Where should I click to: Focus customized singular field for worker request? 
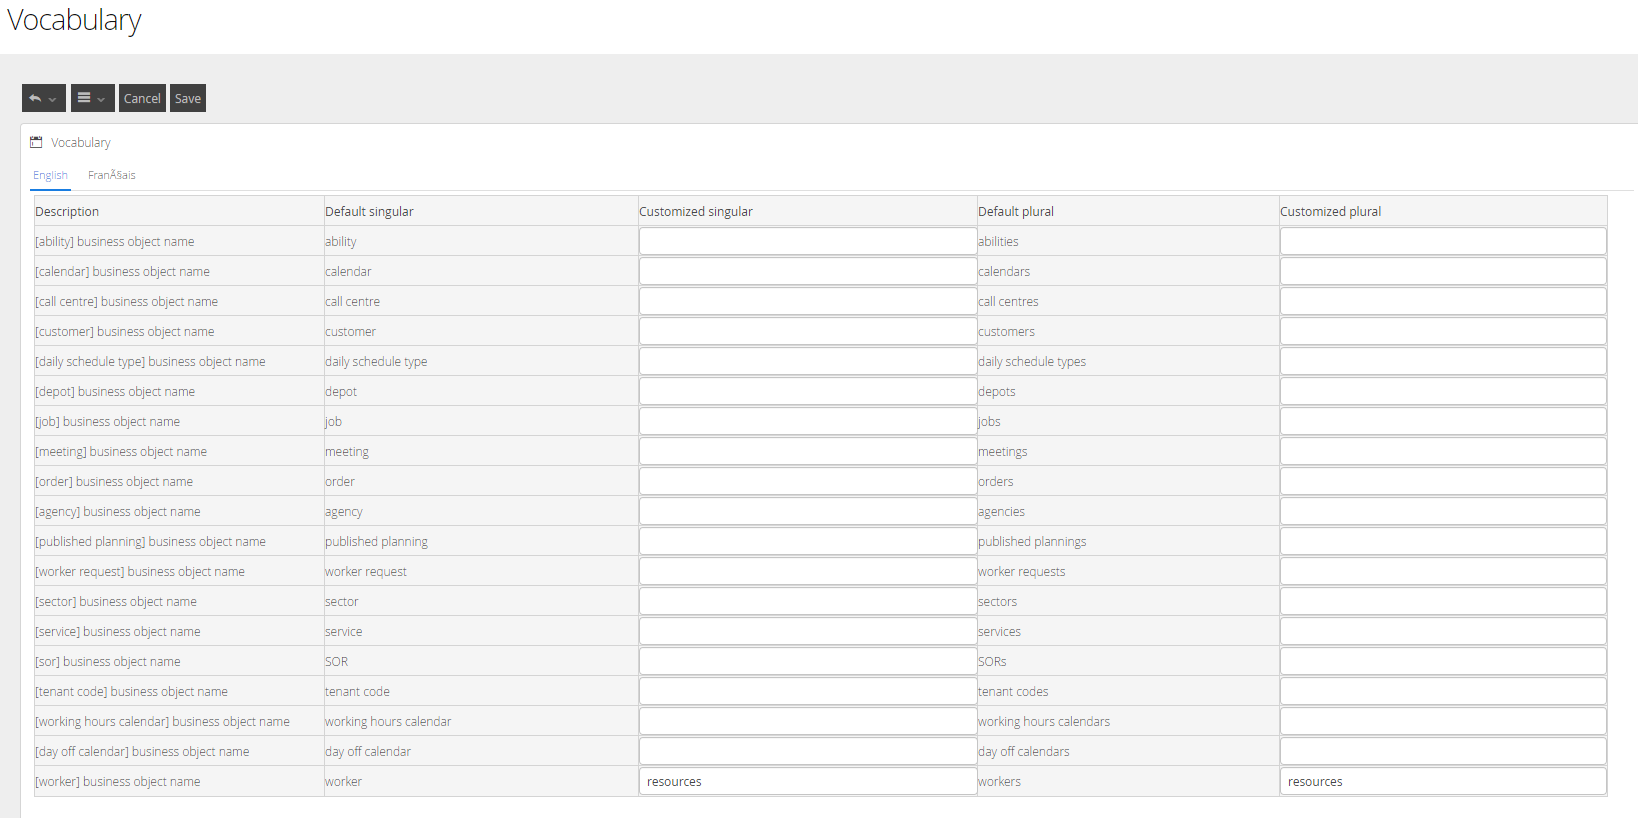point(808,571)
